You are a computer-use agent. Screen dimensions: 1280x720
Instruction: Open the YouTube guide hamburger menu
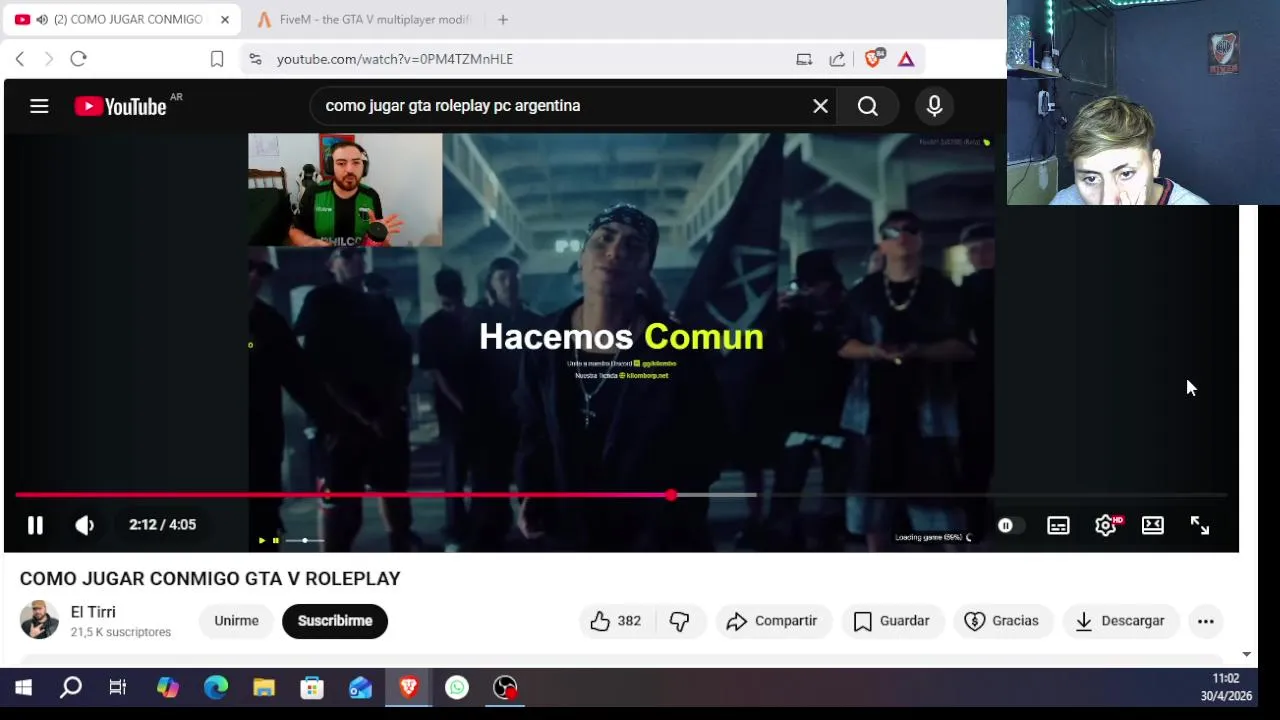pyautogui.click(x=39, y=106)
